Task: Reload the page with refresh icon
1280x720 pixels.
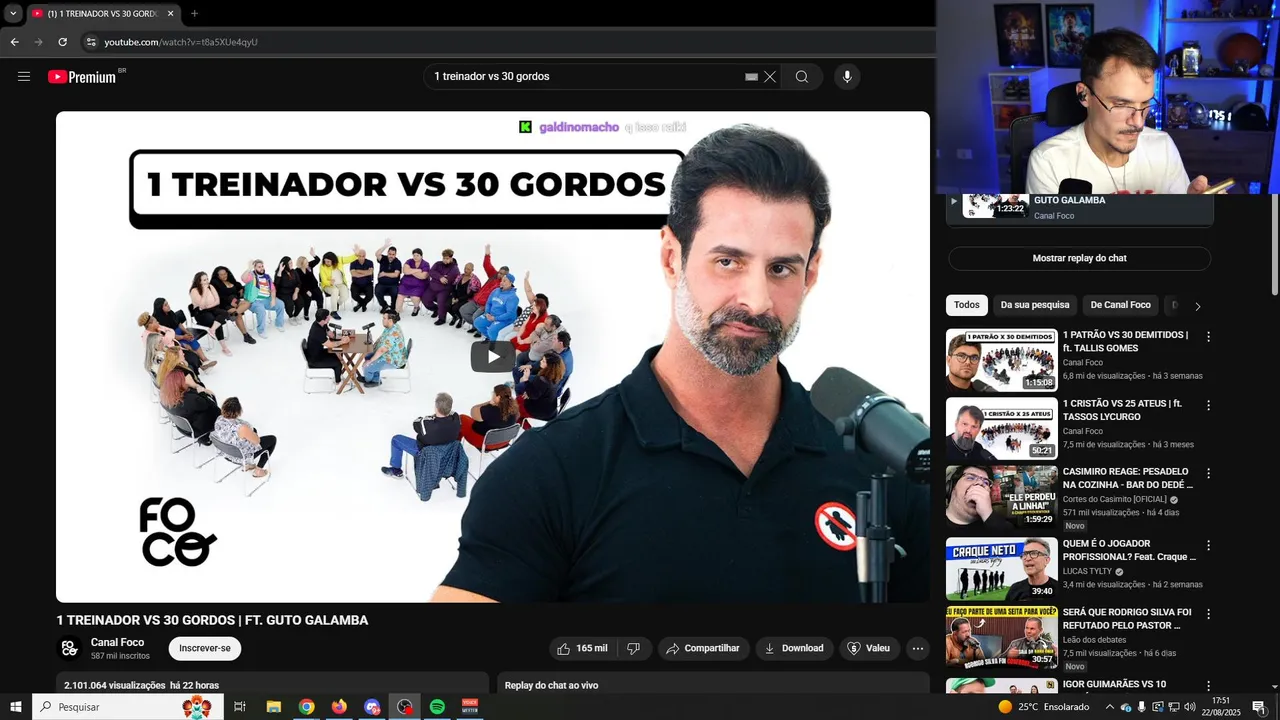Action: coord(62,42)
